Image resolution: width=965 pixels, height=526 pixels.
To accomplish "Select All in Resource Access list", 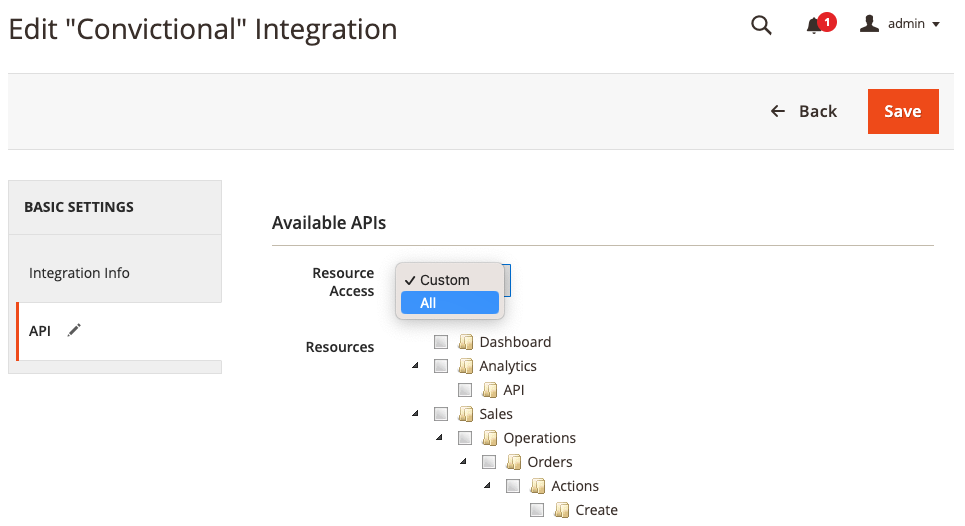I will tap(448, 303).
